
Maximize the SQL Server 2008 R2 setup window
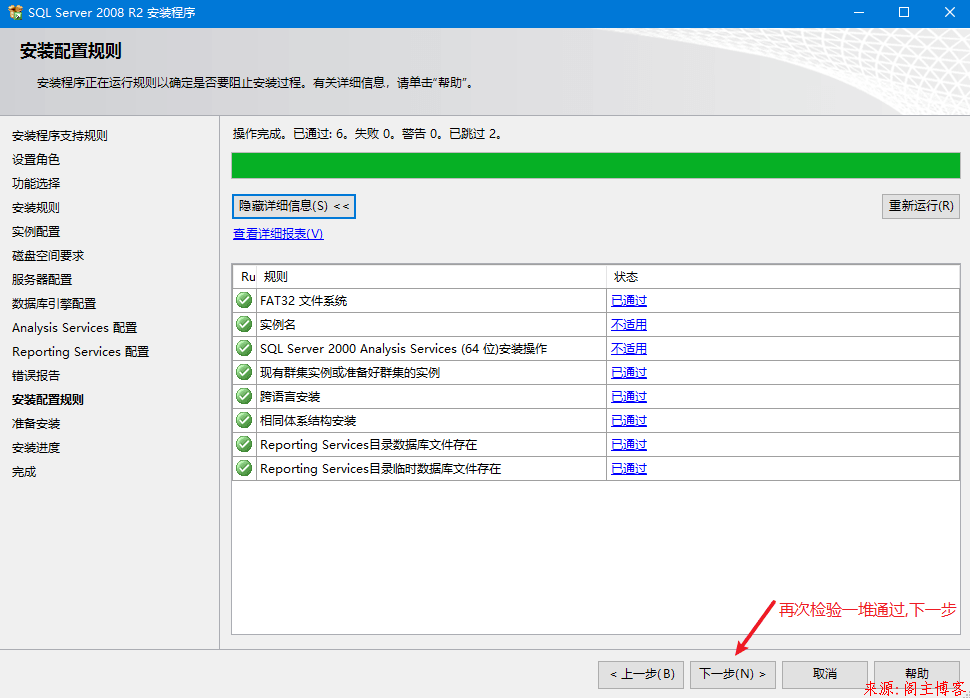pos(904,13)
